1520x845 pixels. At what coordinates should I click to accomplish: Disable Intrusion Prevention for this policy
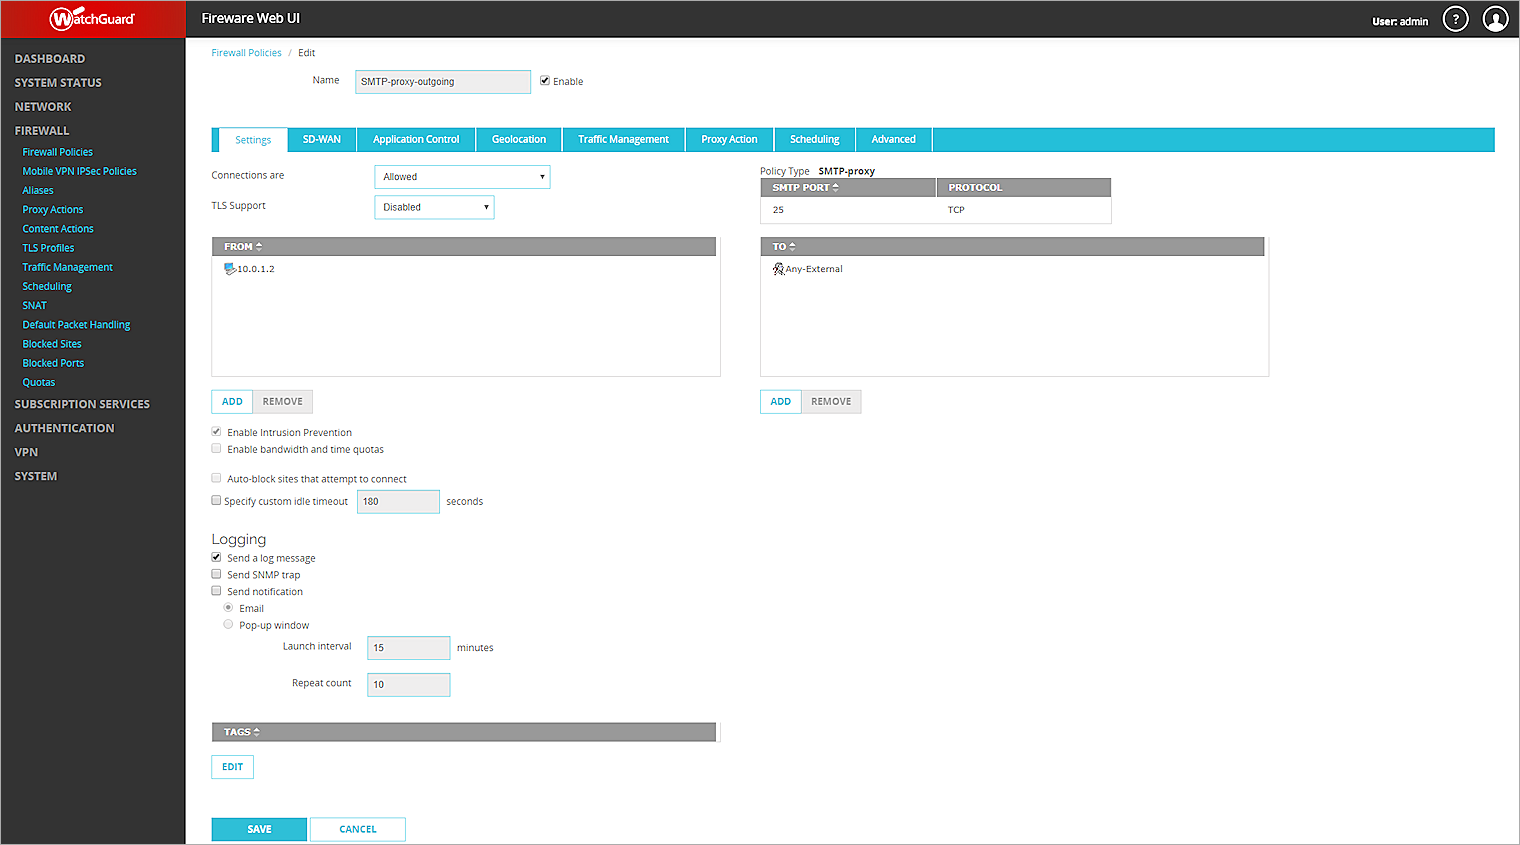[x=216, y=431]
